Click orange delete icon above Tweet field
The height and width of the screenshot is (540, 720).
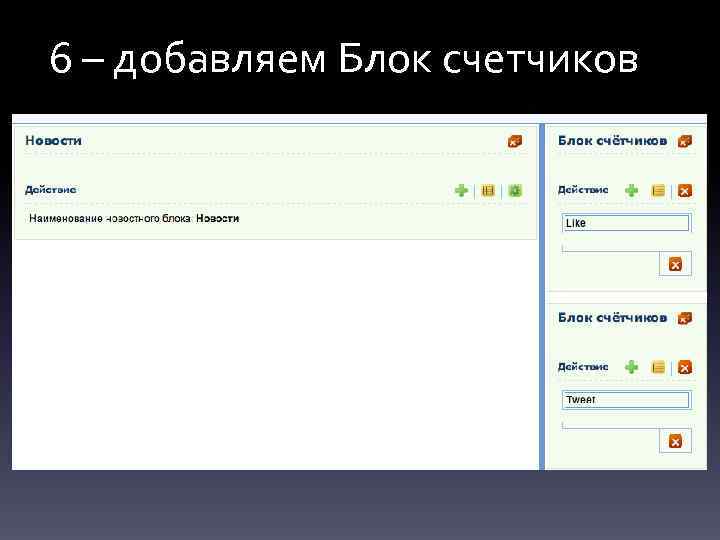[685, 367]
